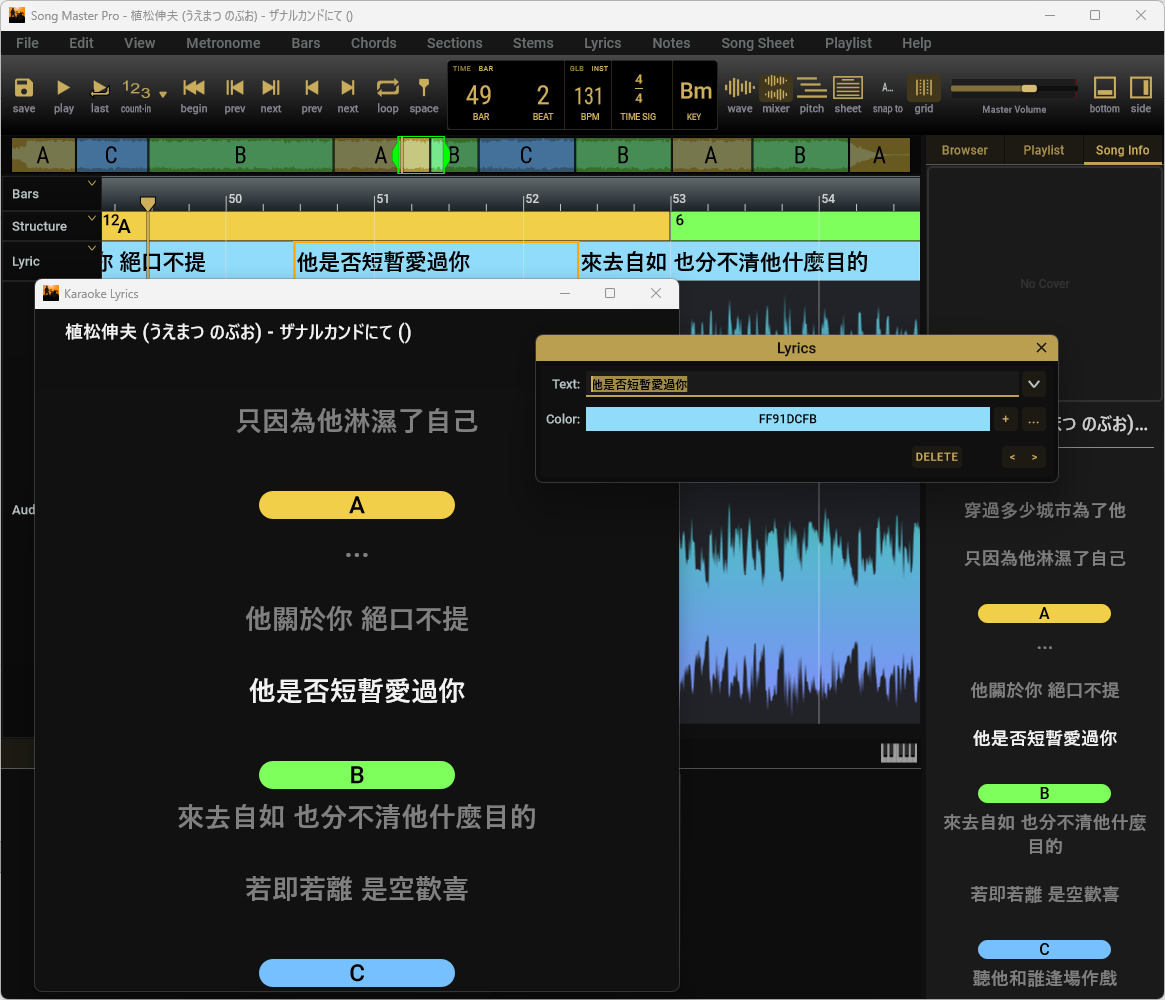Click the save icon in toolbar
The width and height of the screenshot is (1165, 1000).
point(24,88)
